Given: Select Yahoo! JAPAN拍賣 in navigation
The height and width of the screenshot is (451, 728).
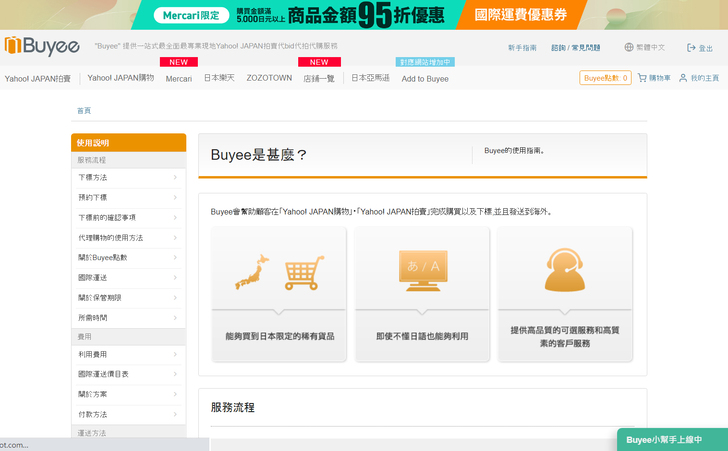Looking at the screenshot, I should (x=38, y=78).
